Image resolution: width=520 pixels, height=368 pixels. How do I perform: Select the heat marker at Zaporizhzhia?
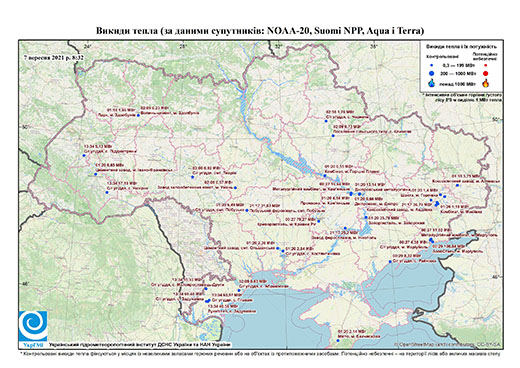point(366,218)
